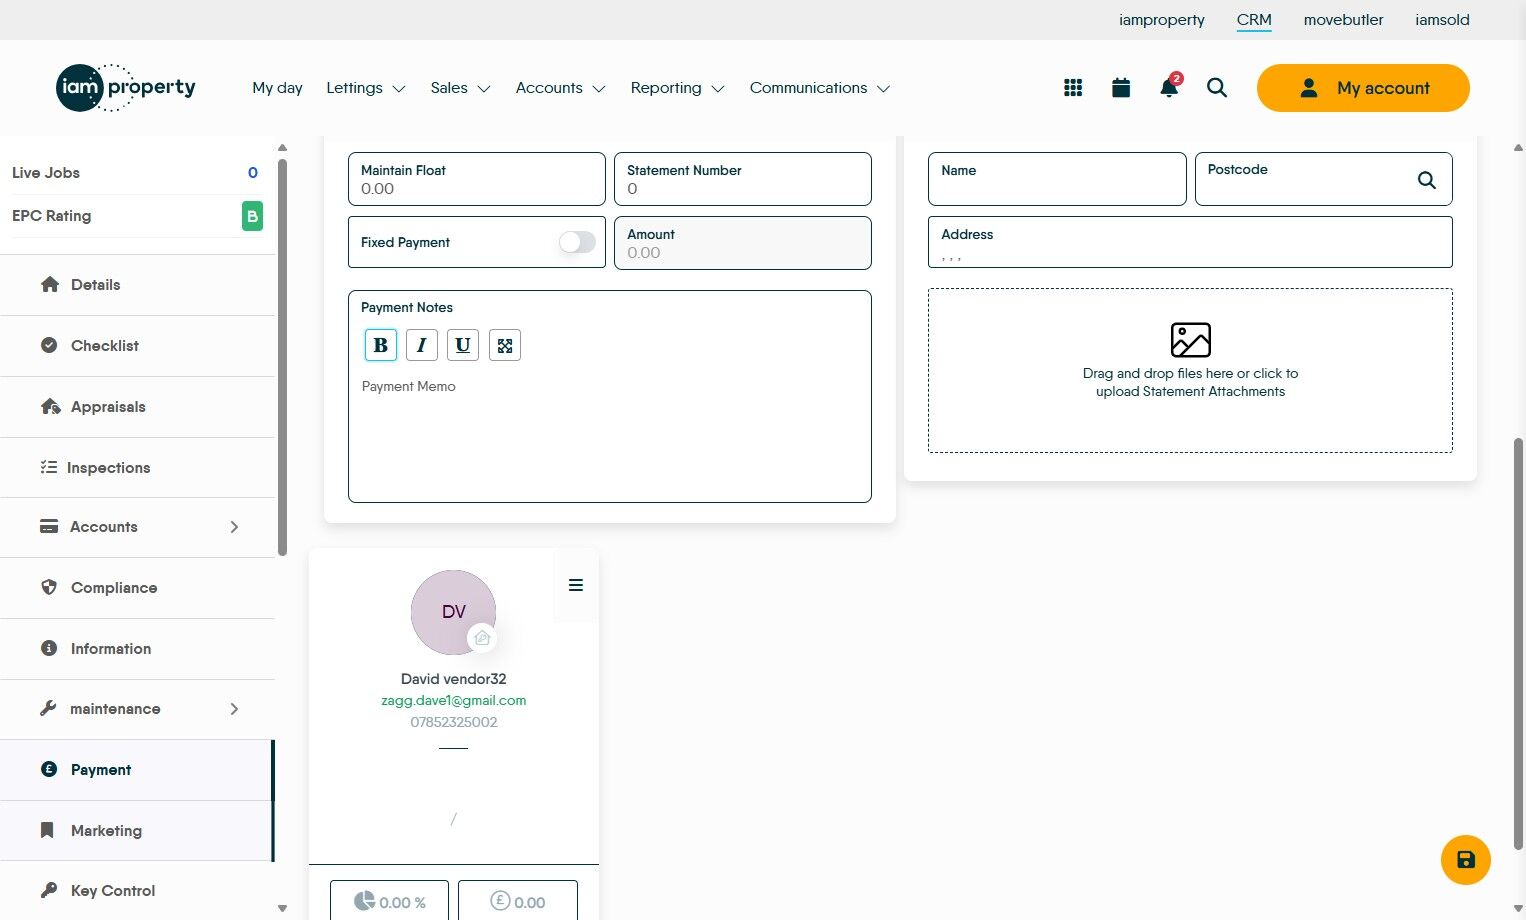Viewport: 1526px width, 920px height.
Task: Open the Marketing sidebar item
Action: pyautogui.click(x=138, y=831)
